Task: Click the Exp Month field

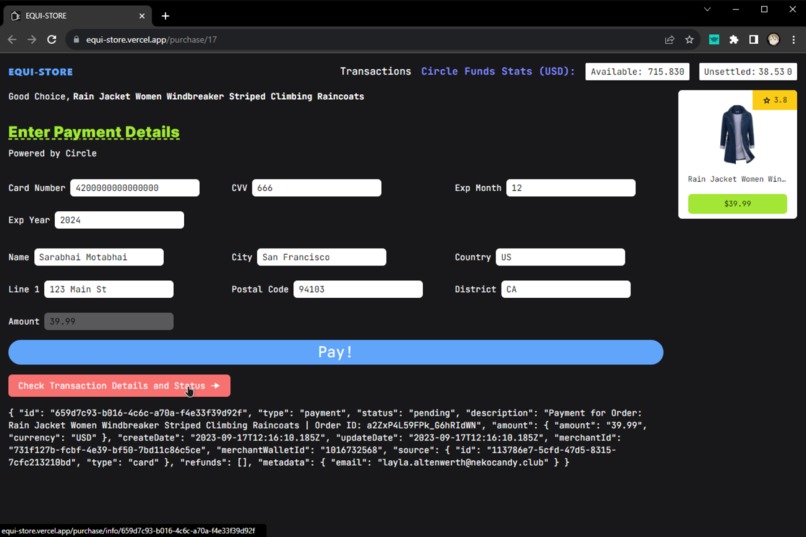Action: pos(571,188)
